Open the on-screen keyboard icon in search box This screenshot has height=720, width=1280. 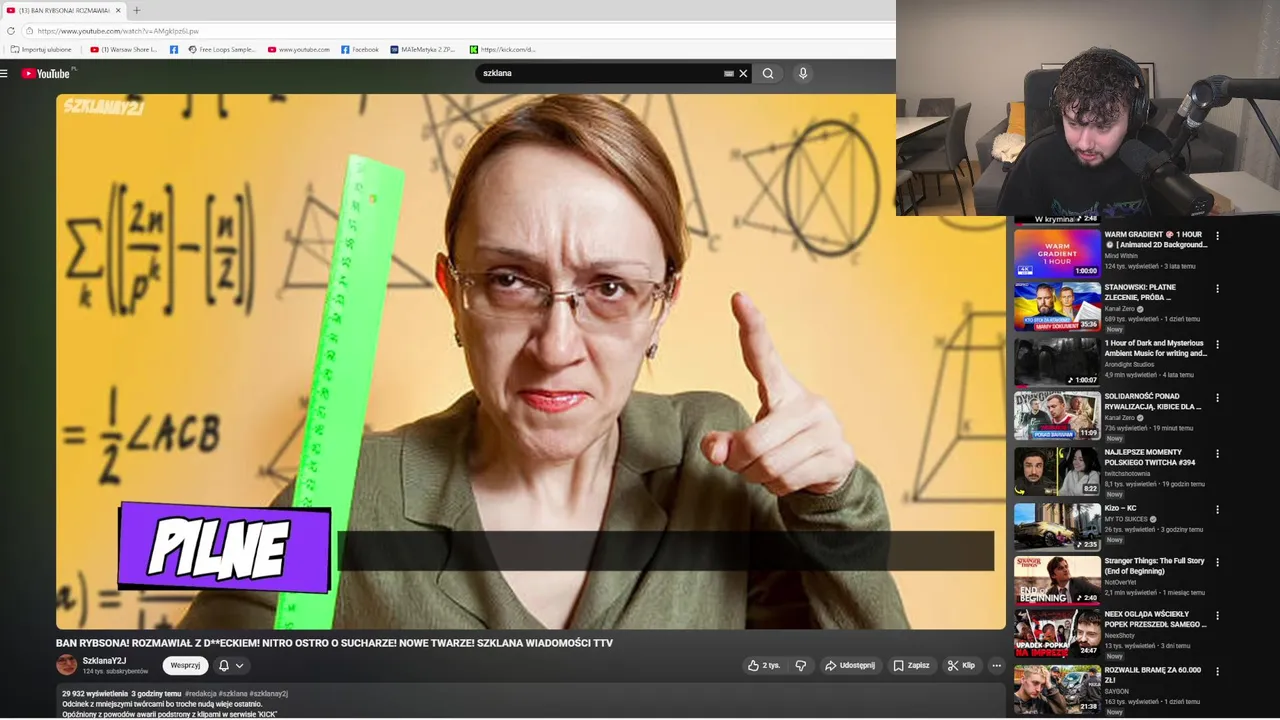729,73
